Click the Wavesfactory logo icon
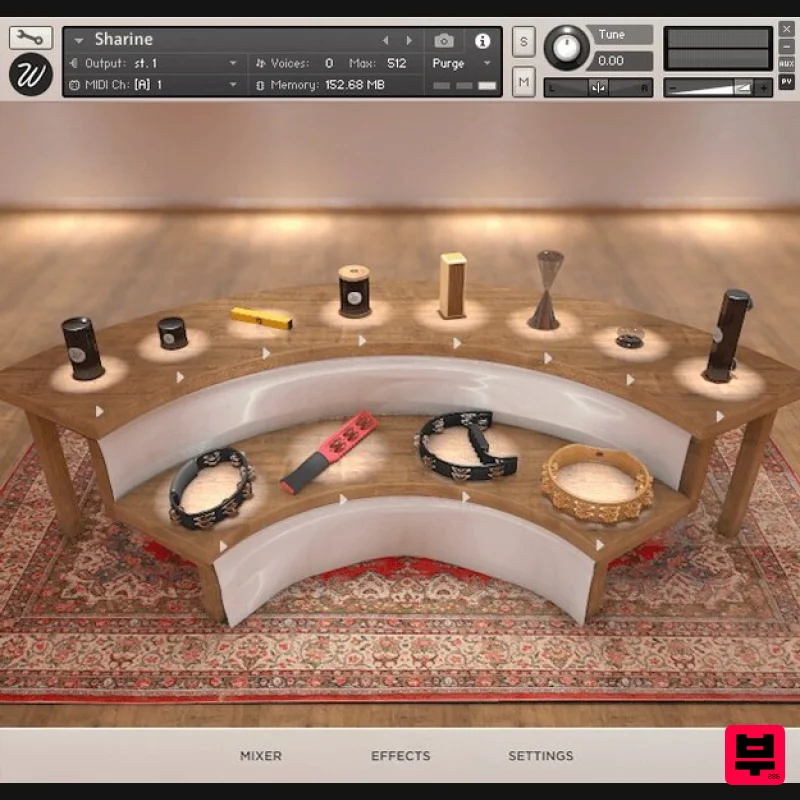Viewport: 800px width, 800px height. point(28,74)
